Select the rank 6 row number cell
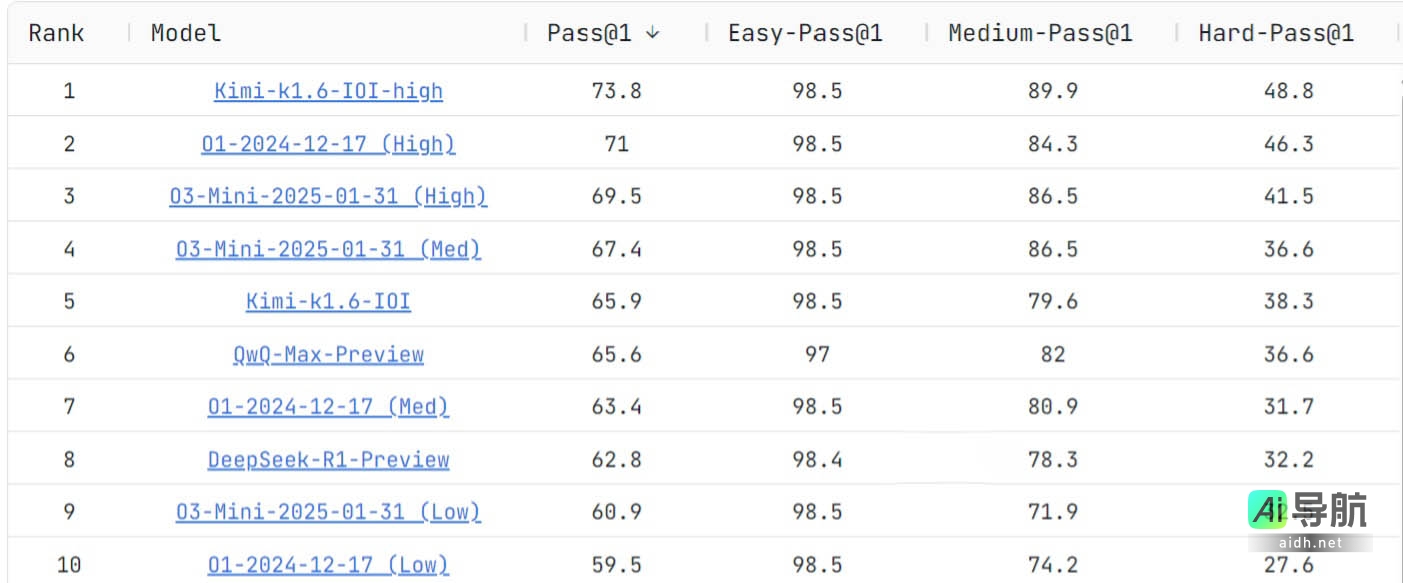This screenshot has width=1403, height=583. (69, 354)
